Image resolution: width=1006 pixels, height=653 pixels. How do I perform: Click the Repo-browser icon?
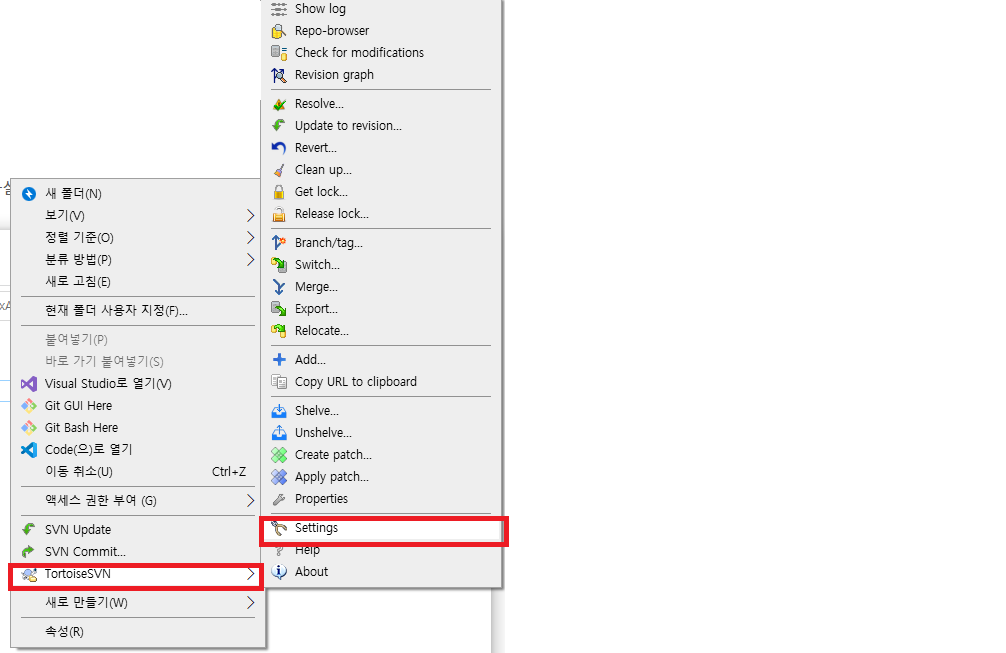click(x=278, y=31)
